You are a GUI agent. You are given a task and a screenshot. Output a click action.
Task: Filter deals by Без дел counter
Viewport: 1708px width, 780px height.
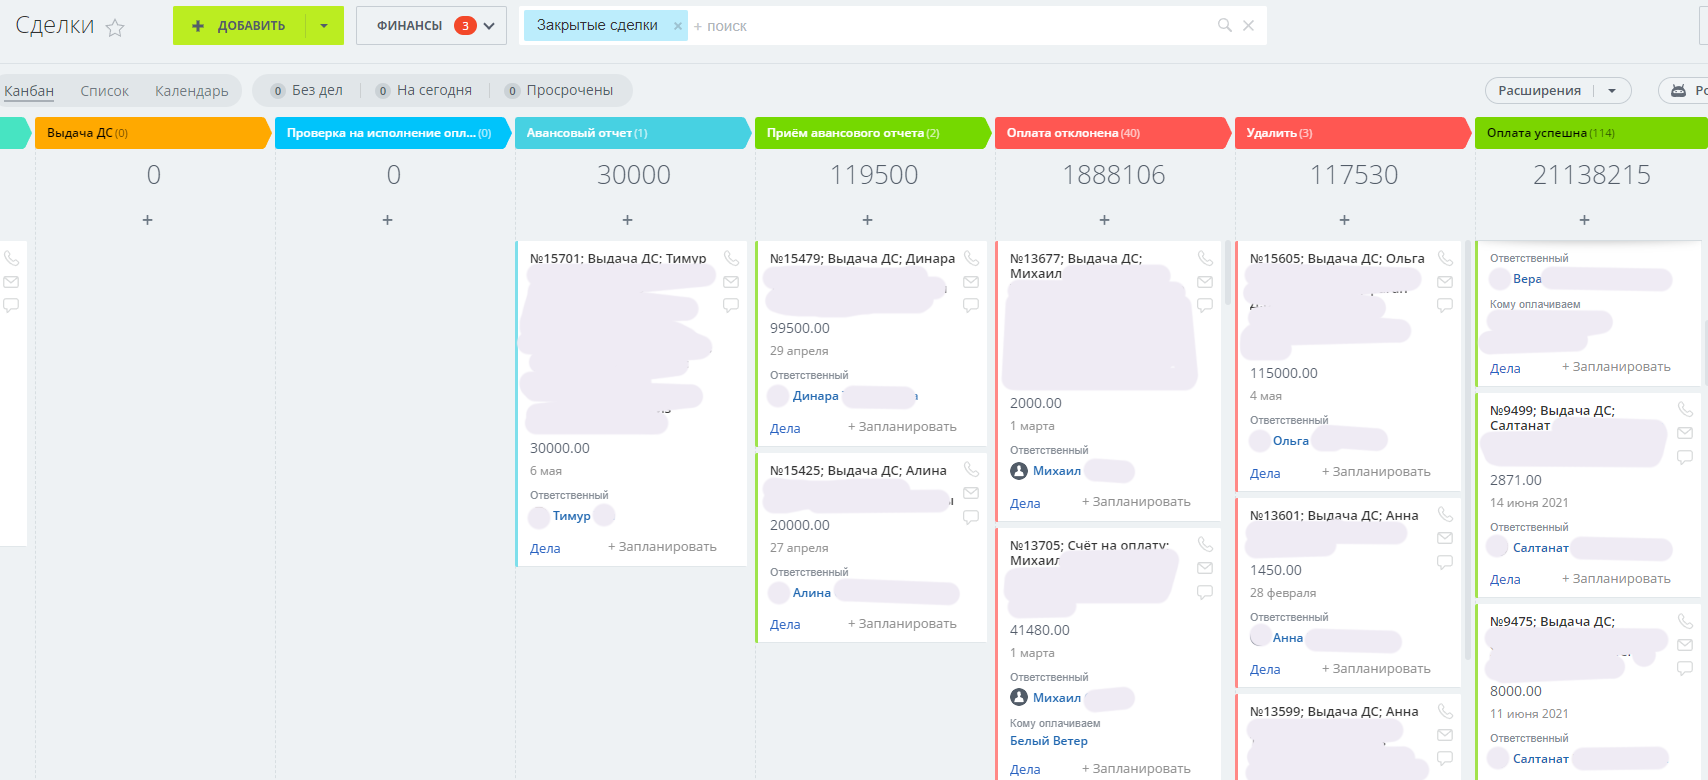click(x=307, y=90)
